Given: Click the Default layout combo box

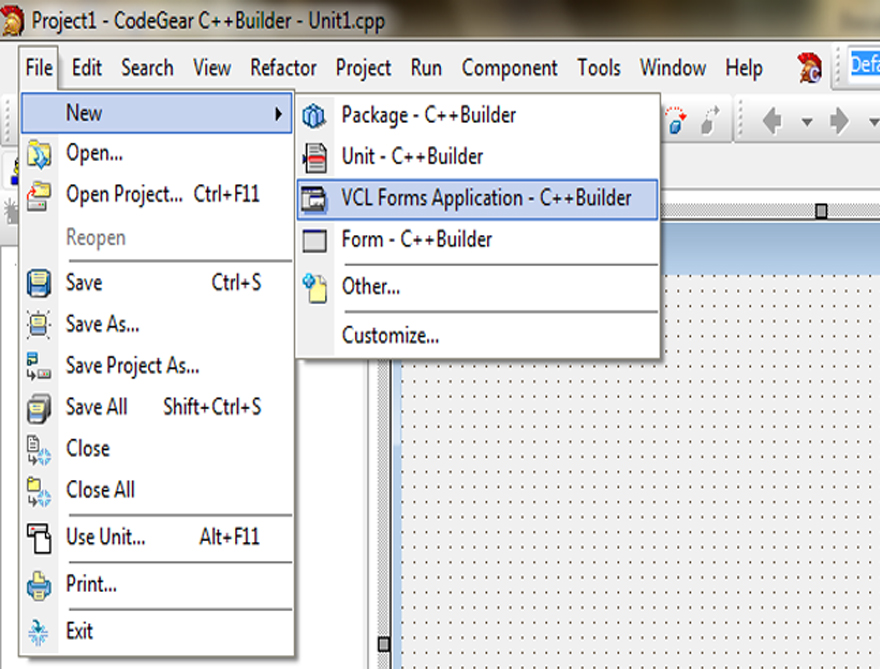Looking at the screenshot, I should pyautogui.click(x=863, y=65).
